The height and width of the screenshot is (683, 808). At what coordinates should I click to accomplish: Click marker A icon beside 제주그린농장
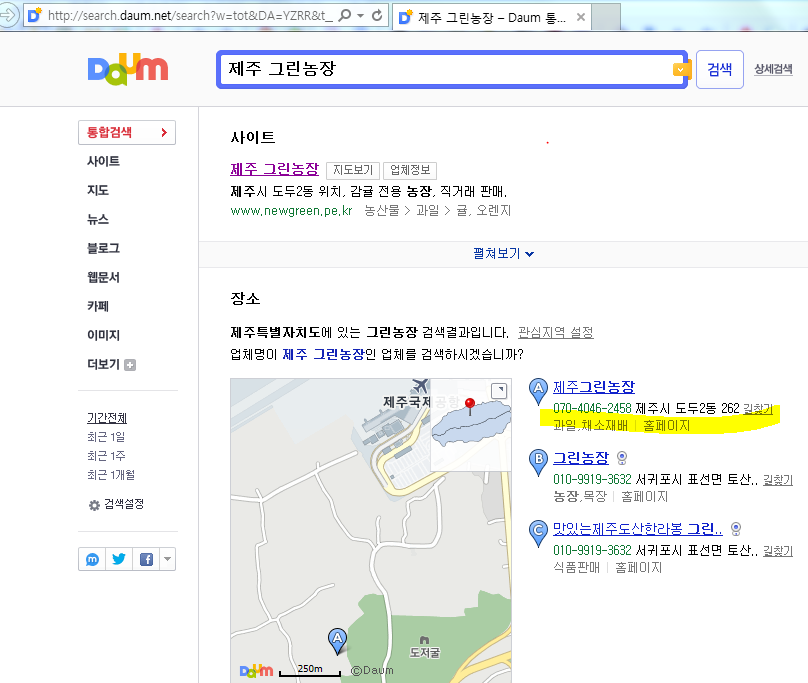538,391
